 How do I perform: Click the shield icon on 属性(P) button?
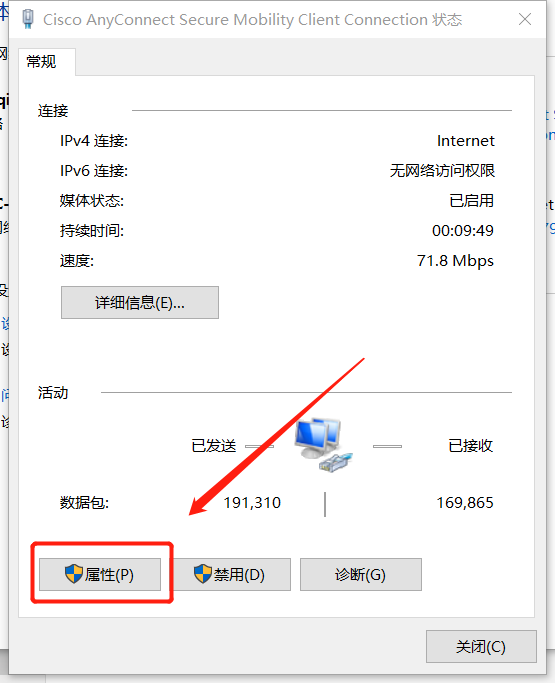[x=74, y=574]
